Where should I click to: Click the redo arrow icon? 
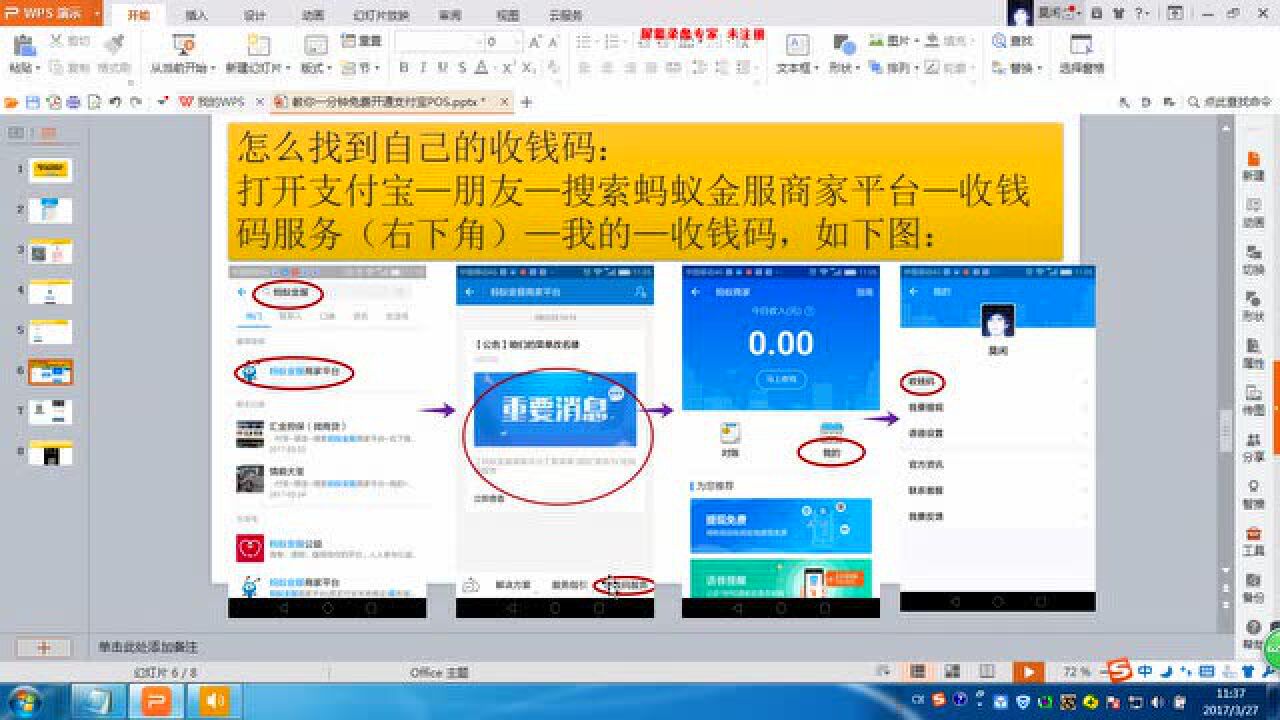point(135,102)
